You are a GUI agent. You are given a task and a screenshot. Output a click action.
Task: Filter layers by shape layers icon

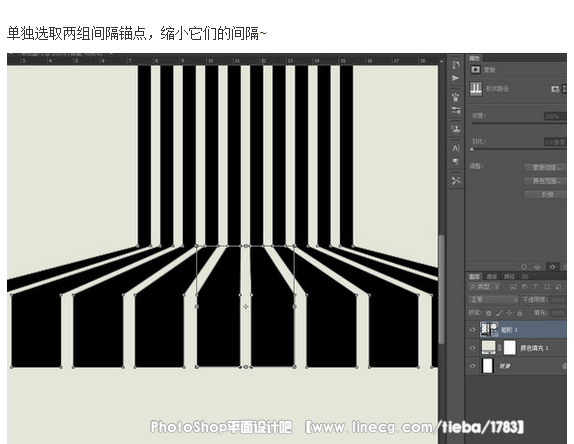[547, 287]
